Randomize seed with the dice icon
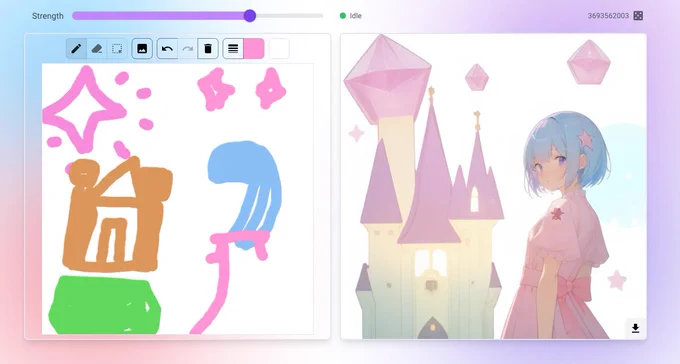The height and width of the screenshot is (364, 680). point(638,16)
